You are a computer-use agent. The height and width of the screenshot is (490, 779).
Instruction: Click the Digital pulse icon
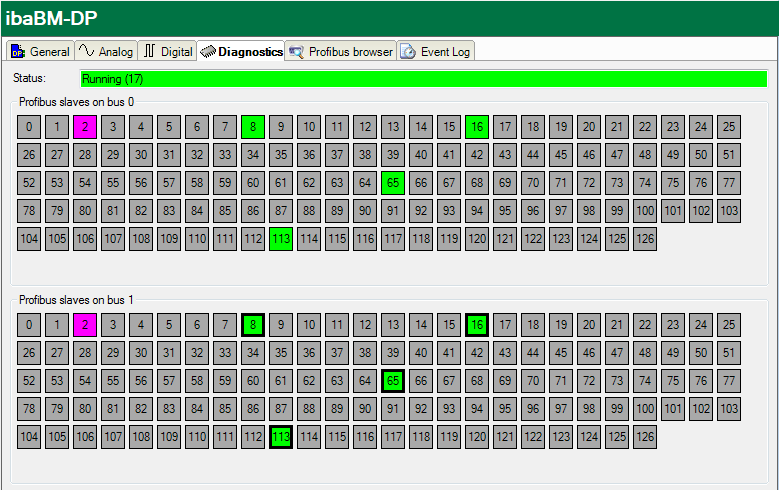(x=150, y=51)
